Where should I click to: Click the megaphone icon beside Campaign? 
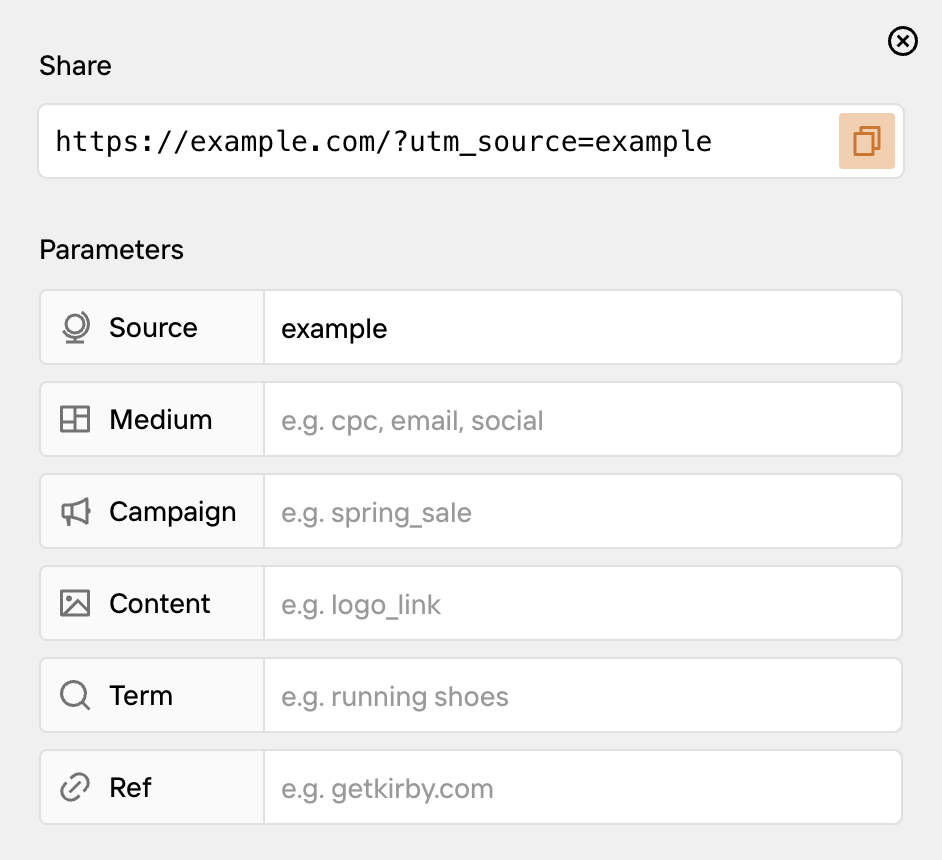(x=74, y=511)
